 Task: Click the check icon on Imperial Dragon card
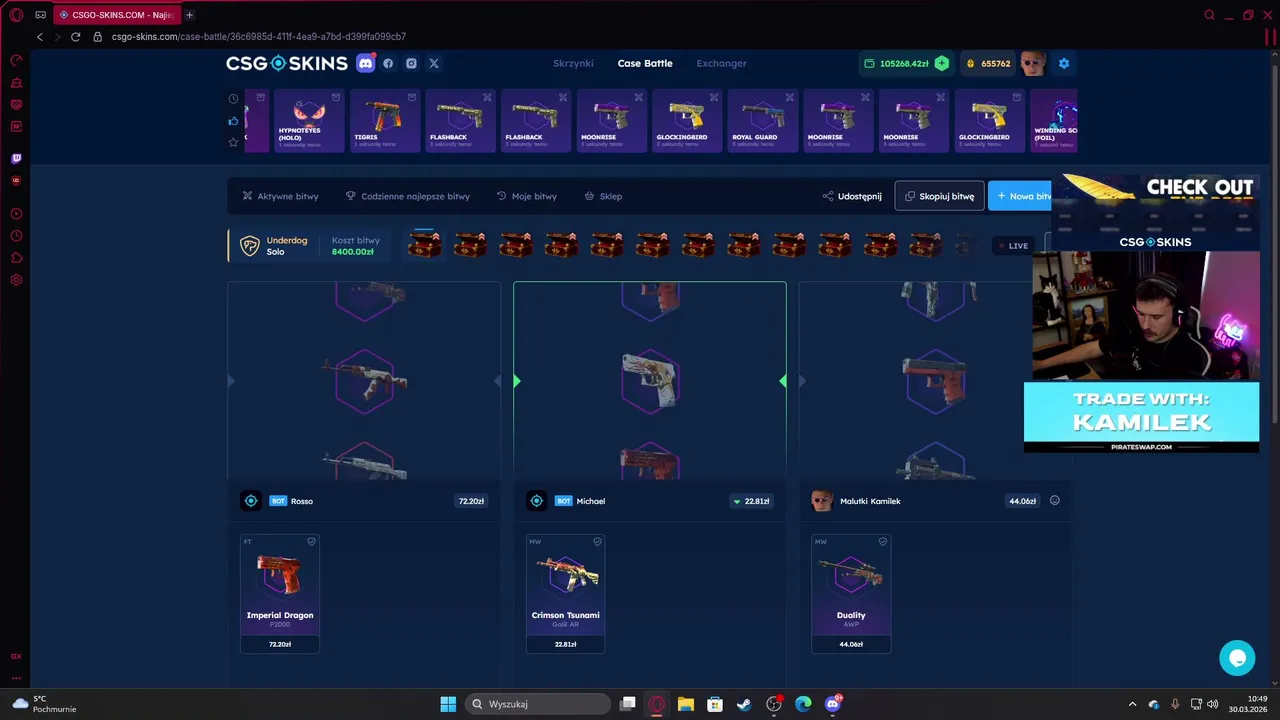click(311, 542)
